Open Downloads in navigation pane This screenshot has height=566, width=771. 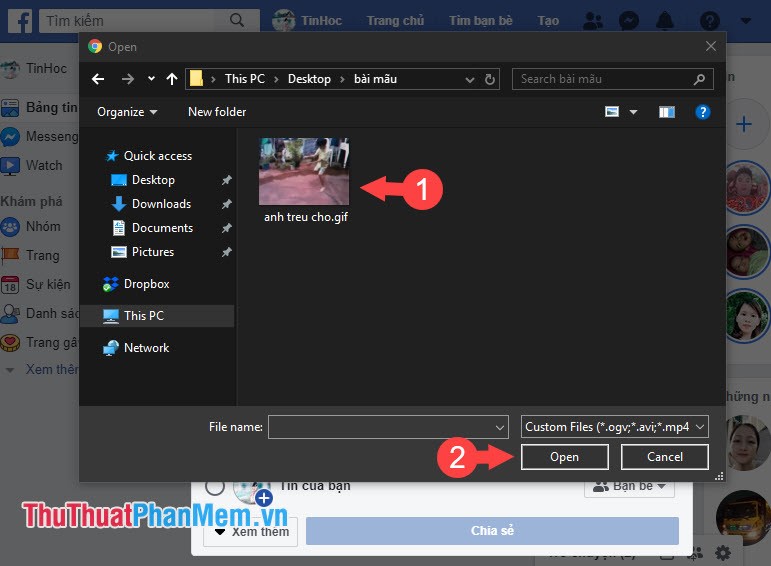[151, 204]
